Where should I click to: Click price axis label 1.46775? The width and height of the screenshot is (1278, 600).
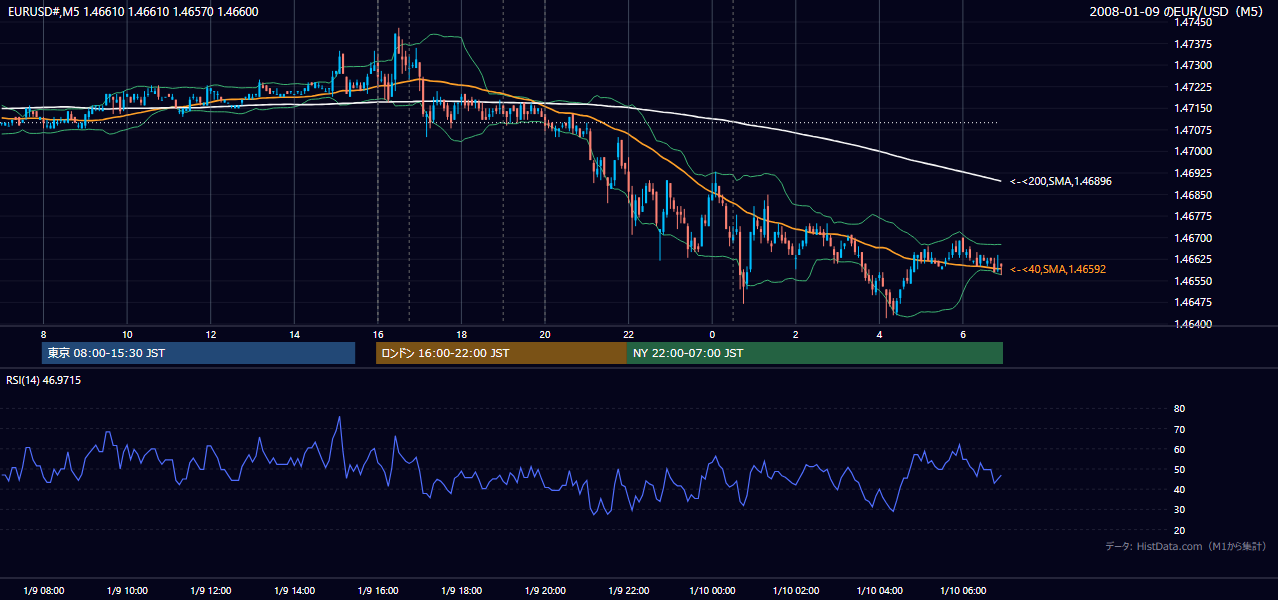[x=1193, y=216]
